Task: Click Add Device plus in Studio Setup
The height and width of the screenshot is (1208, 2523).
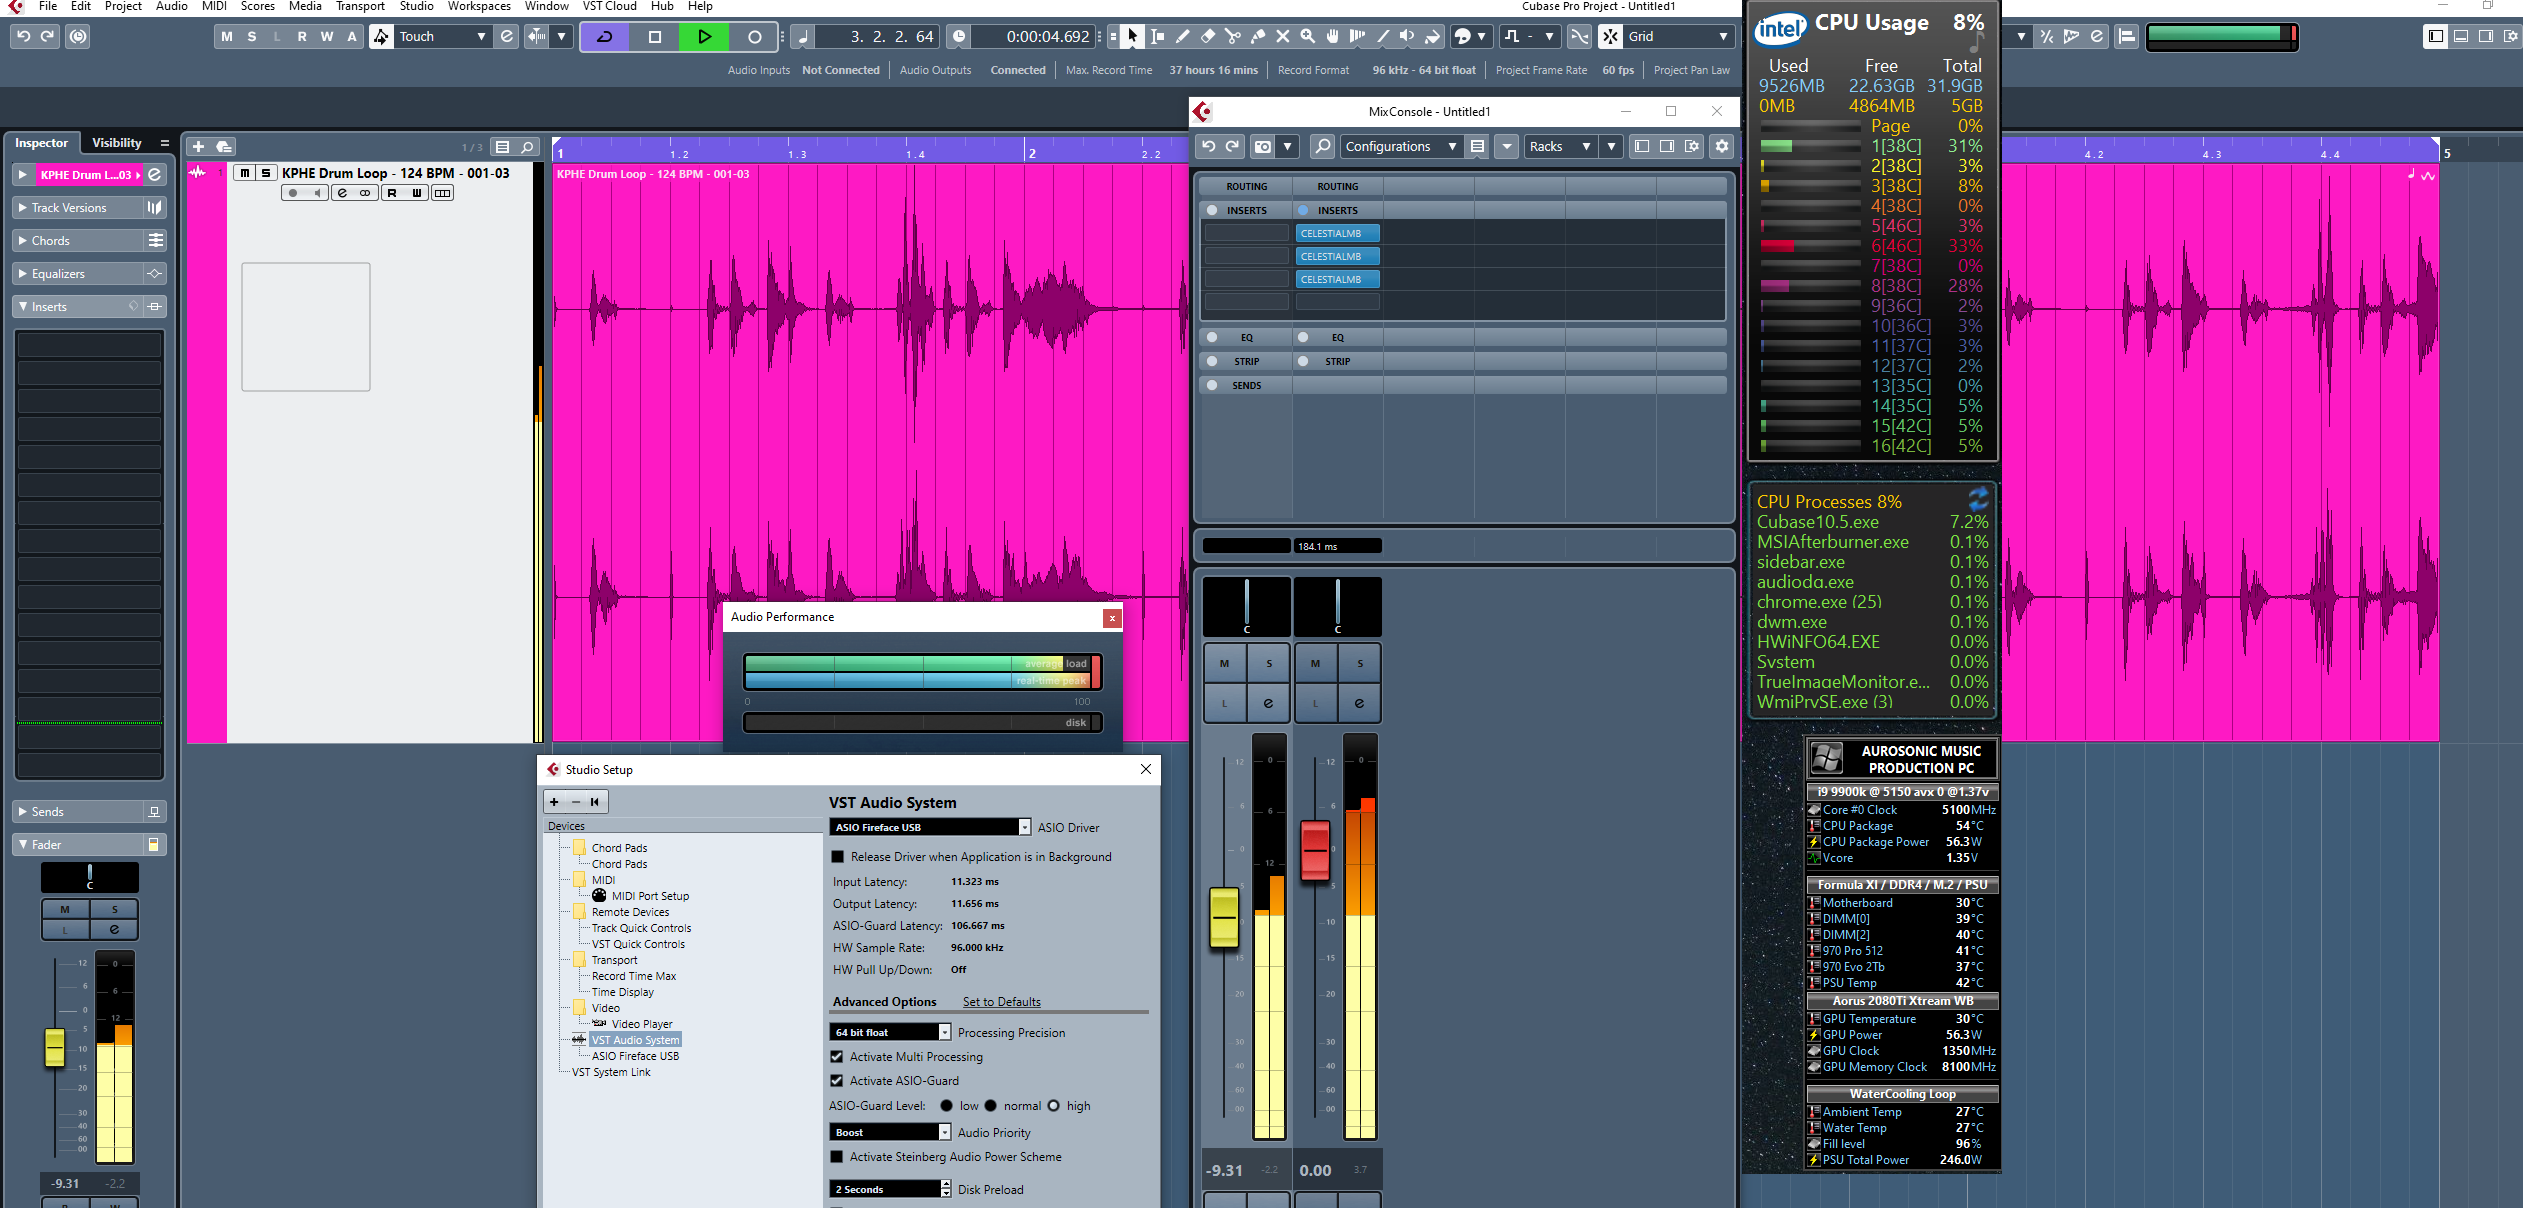Action: tap(554, 802)
